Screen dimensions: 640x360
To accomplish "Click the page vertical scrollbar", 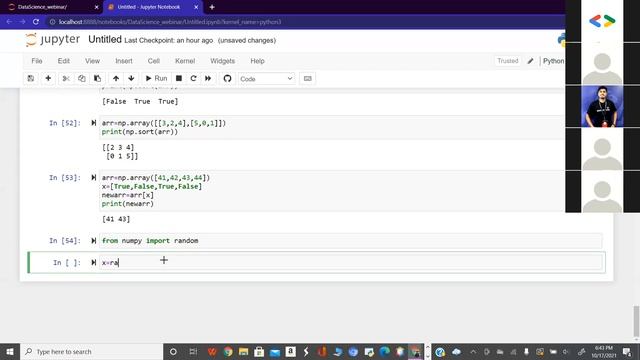I will [636, 320].
